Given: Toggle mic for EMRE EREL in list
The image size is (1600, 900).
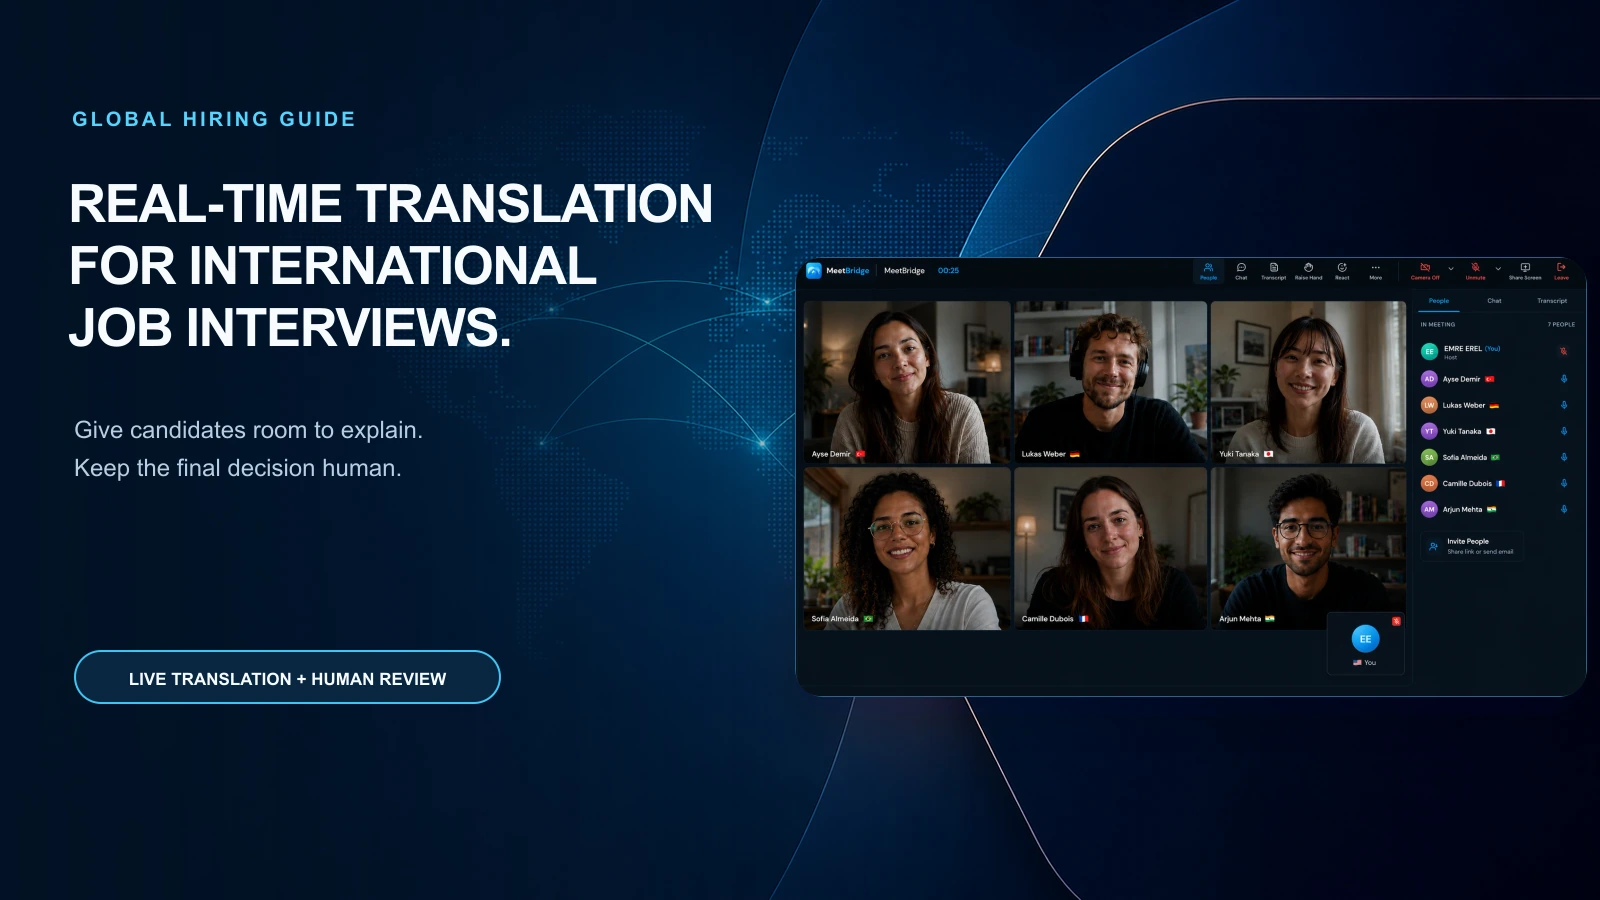Looking at the screenshot, I should pos(1564,351).
